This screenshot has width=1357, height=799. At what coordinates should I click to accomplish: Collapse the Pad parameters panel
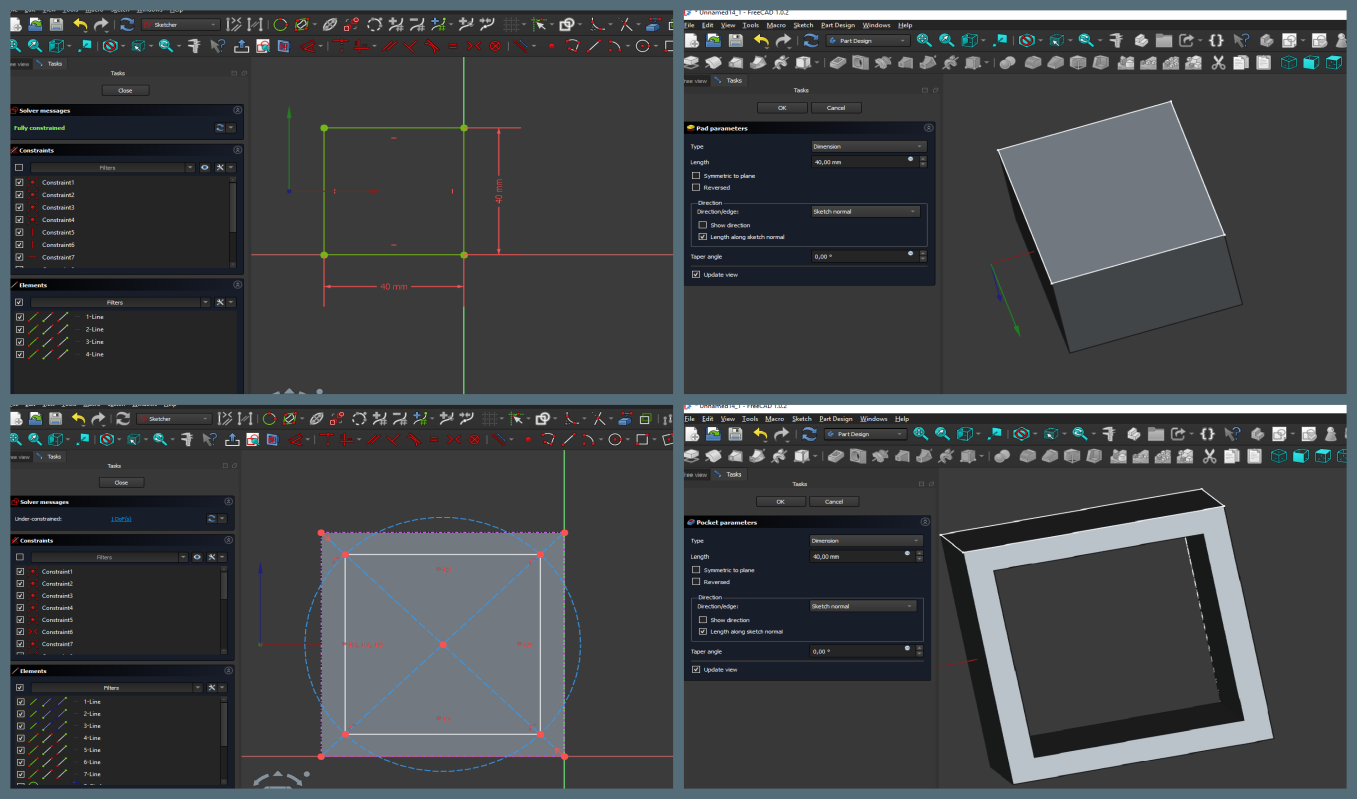tap(929, 128)
